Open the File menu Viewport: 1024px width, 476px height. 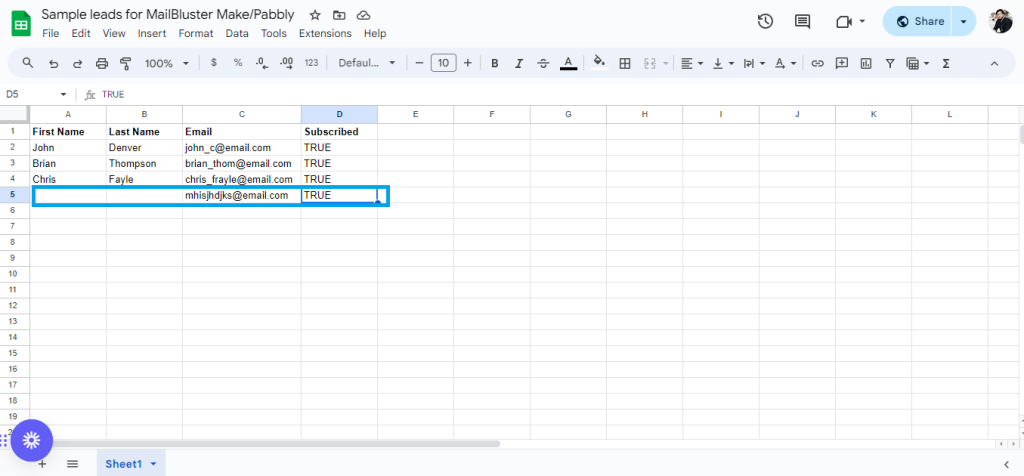click(50, 33)
